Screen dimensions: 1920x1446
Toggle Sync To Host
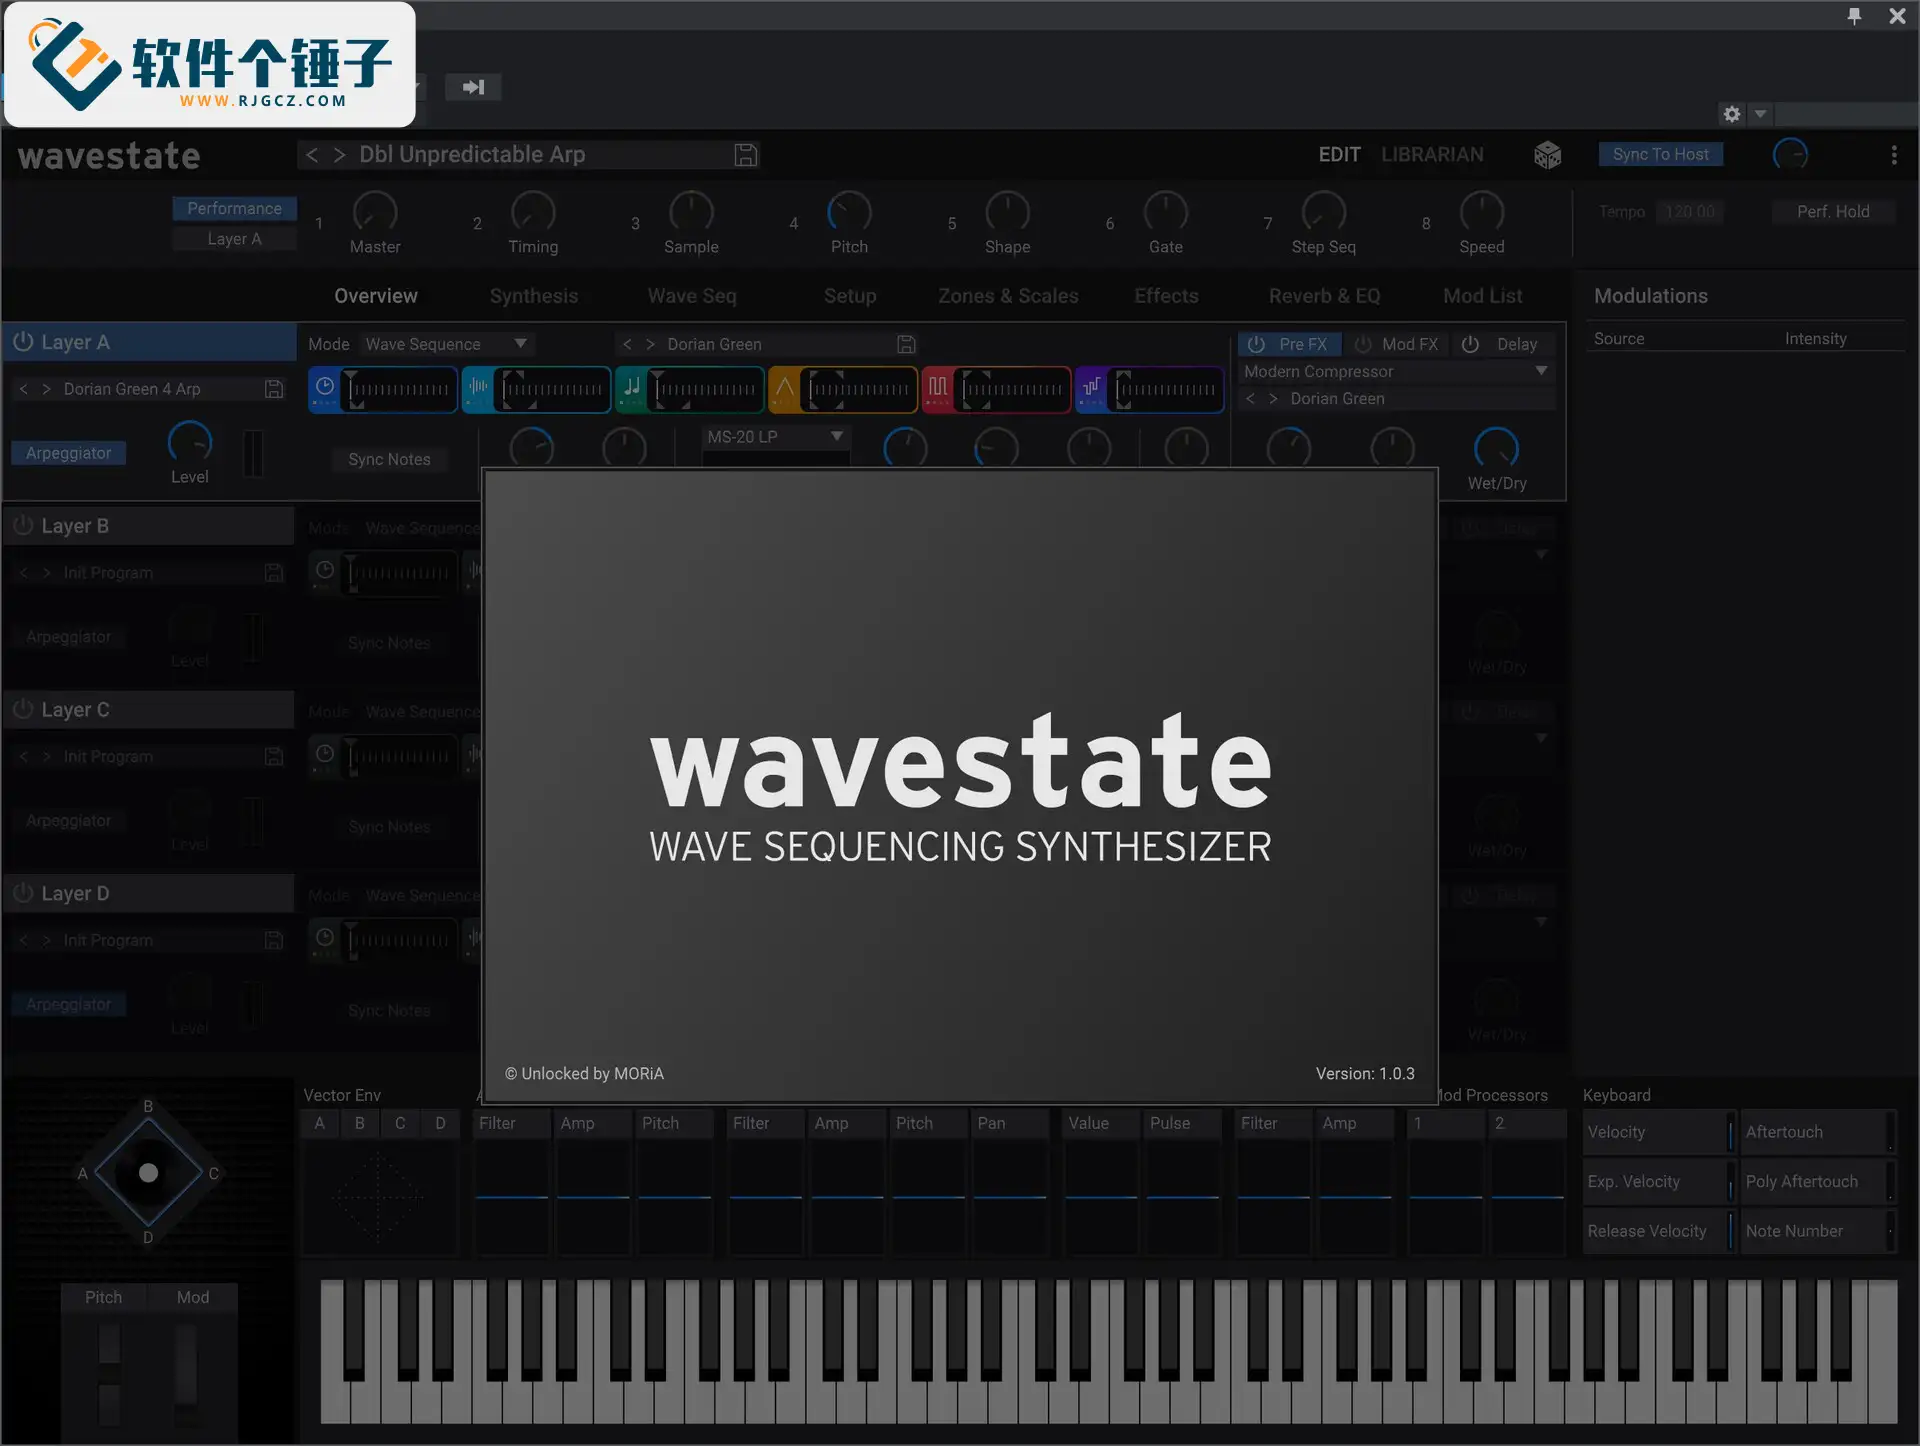click(x=1660, y=154)
